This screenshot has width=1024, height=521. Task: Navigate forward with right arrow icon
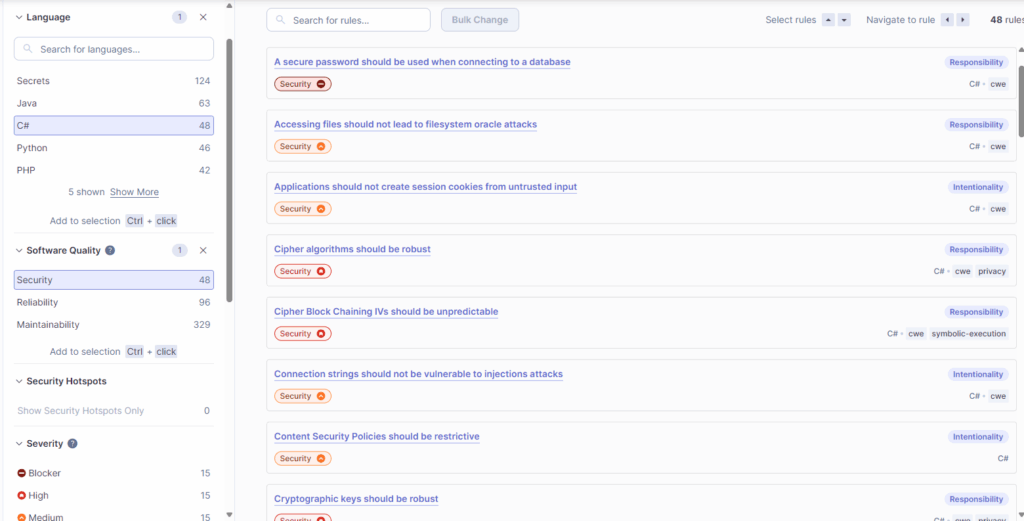click(x=963, y=20)
